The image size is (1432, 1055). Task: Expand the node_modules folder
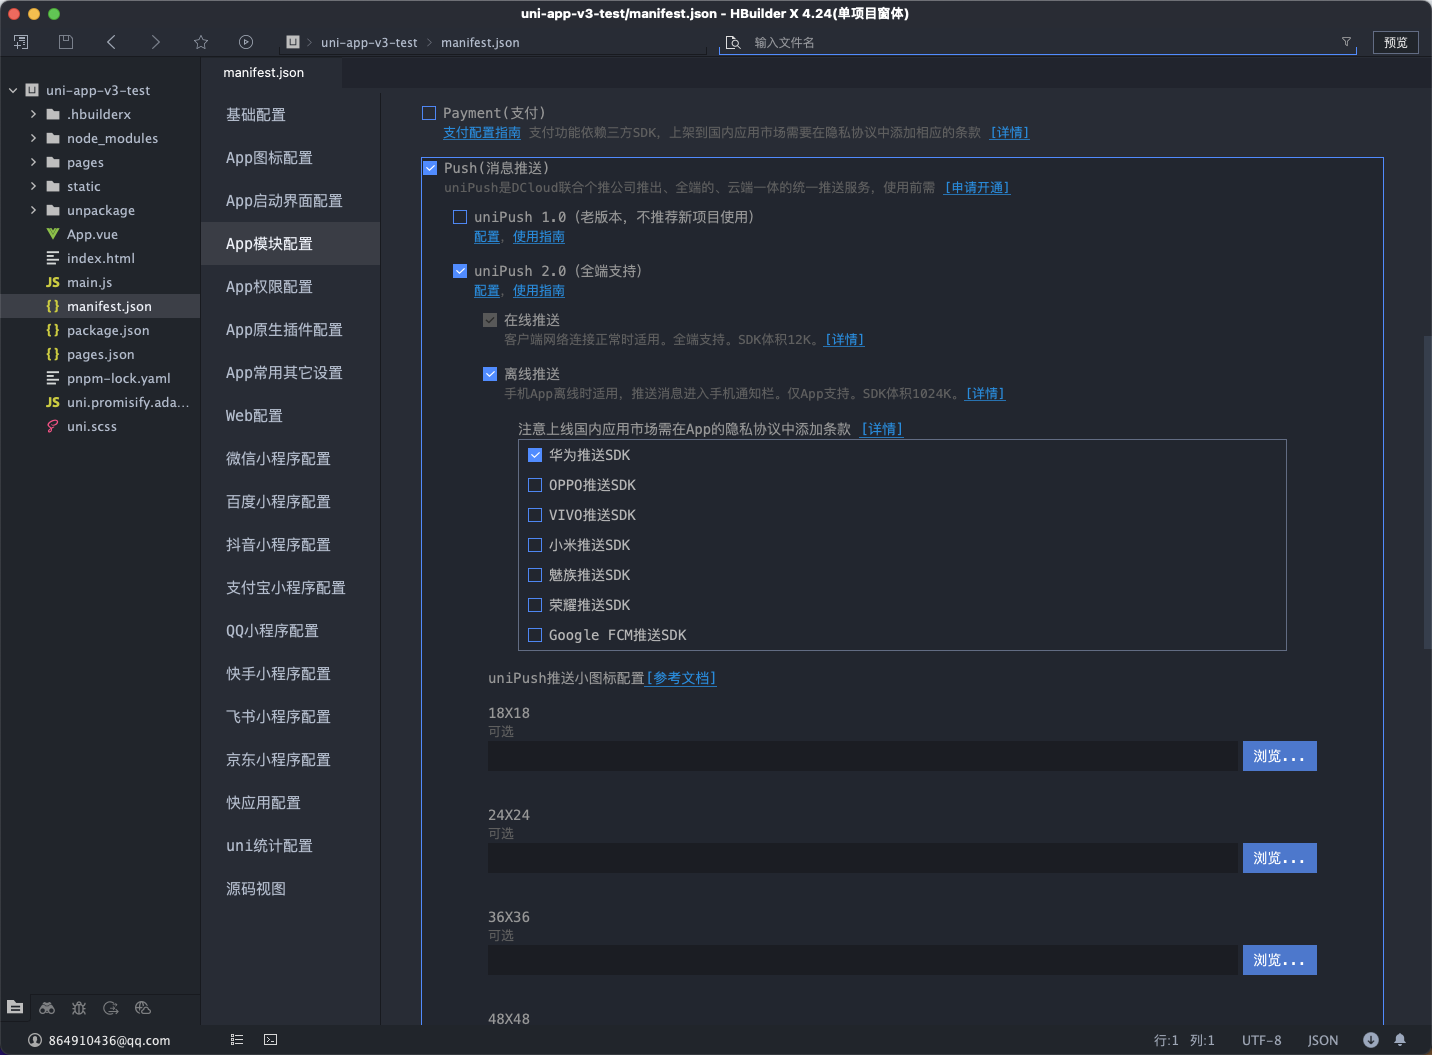point(33,138)
